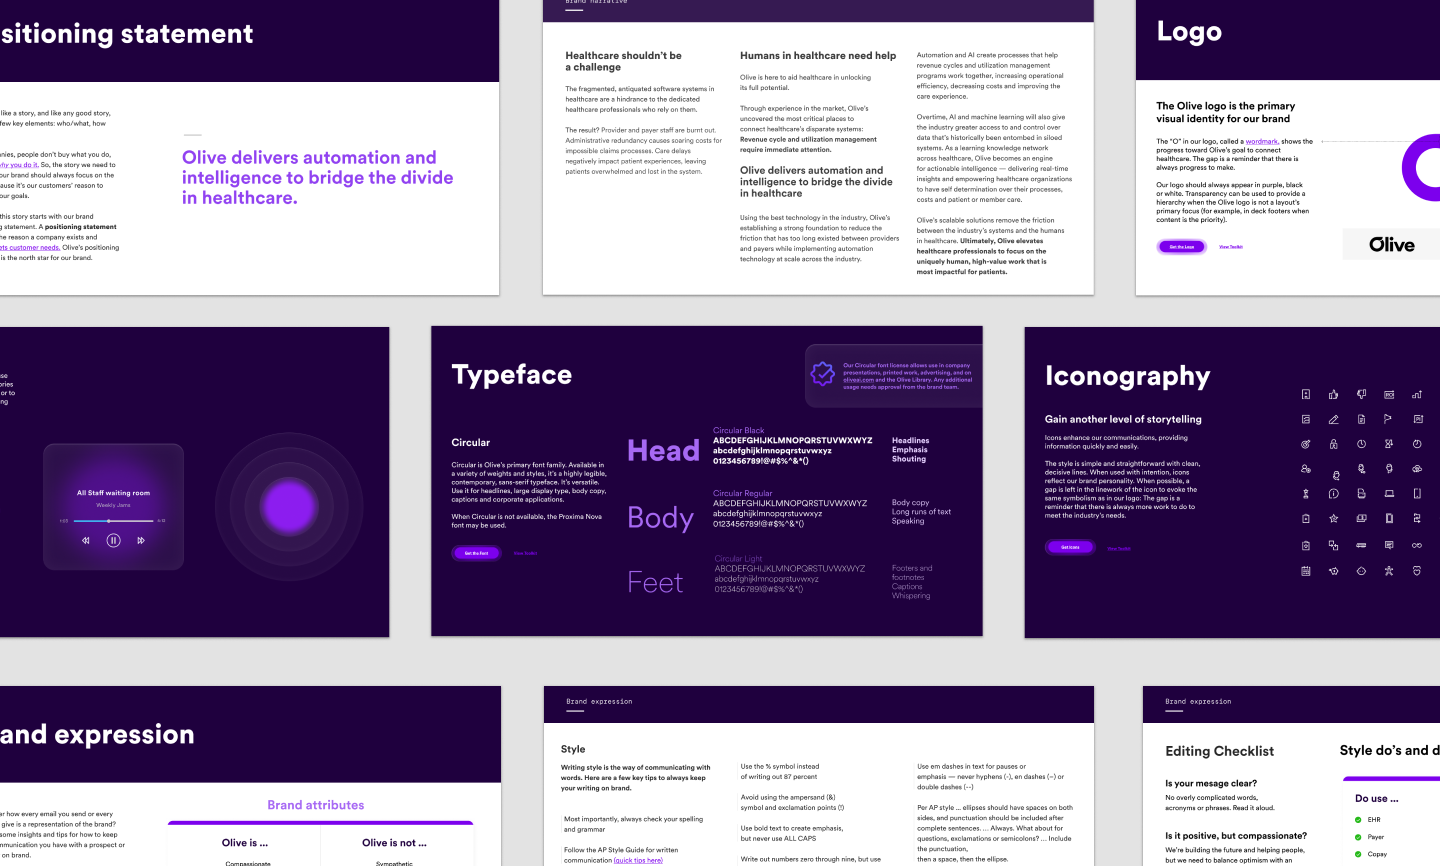Click the thumbs down icon in Iconography grid
The width and height of the screenshot is (1440, 866).
tap(1362, 394)
